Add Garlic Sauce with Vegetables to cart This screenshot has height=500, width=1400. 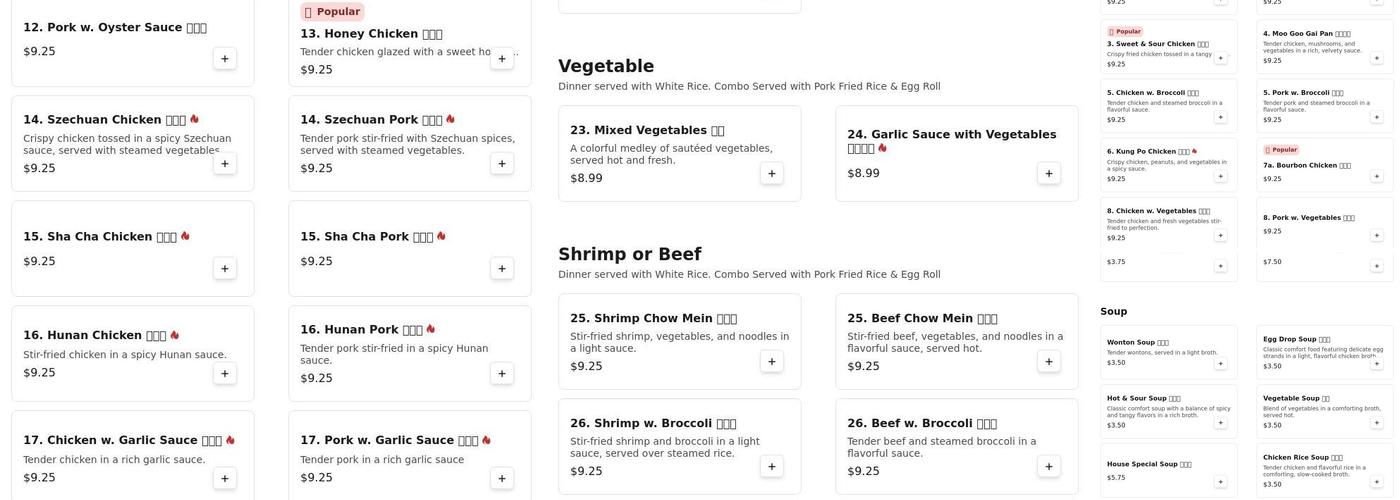(x=1048, y=173)
